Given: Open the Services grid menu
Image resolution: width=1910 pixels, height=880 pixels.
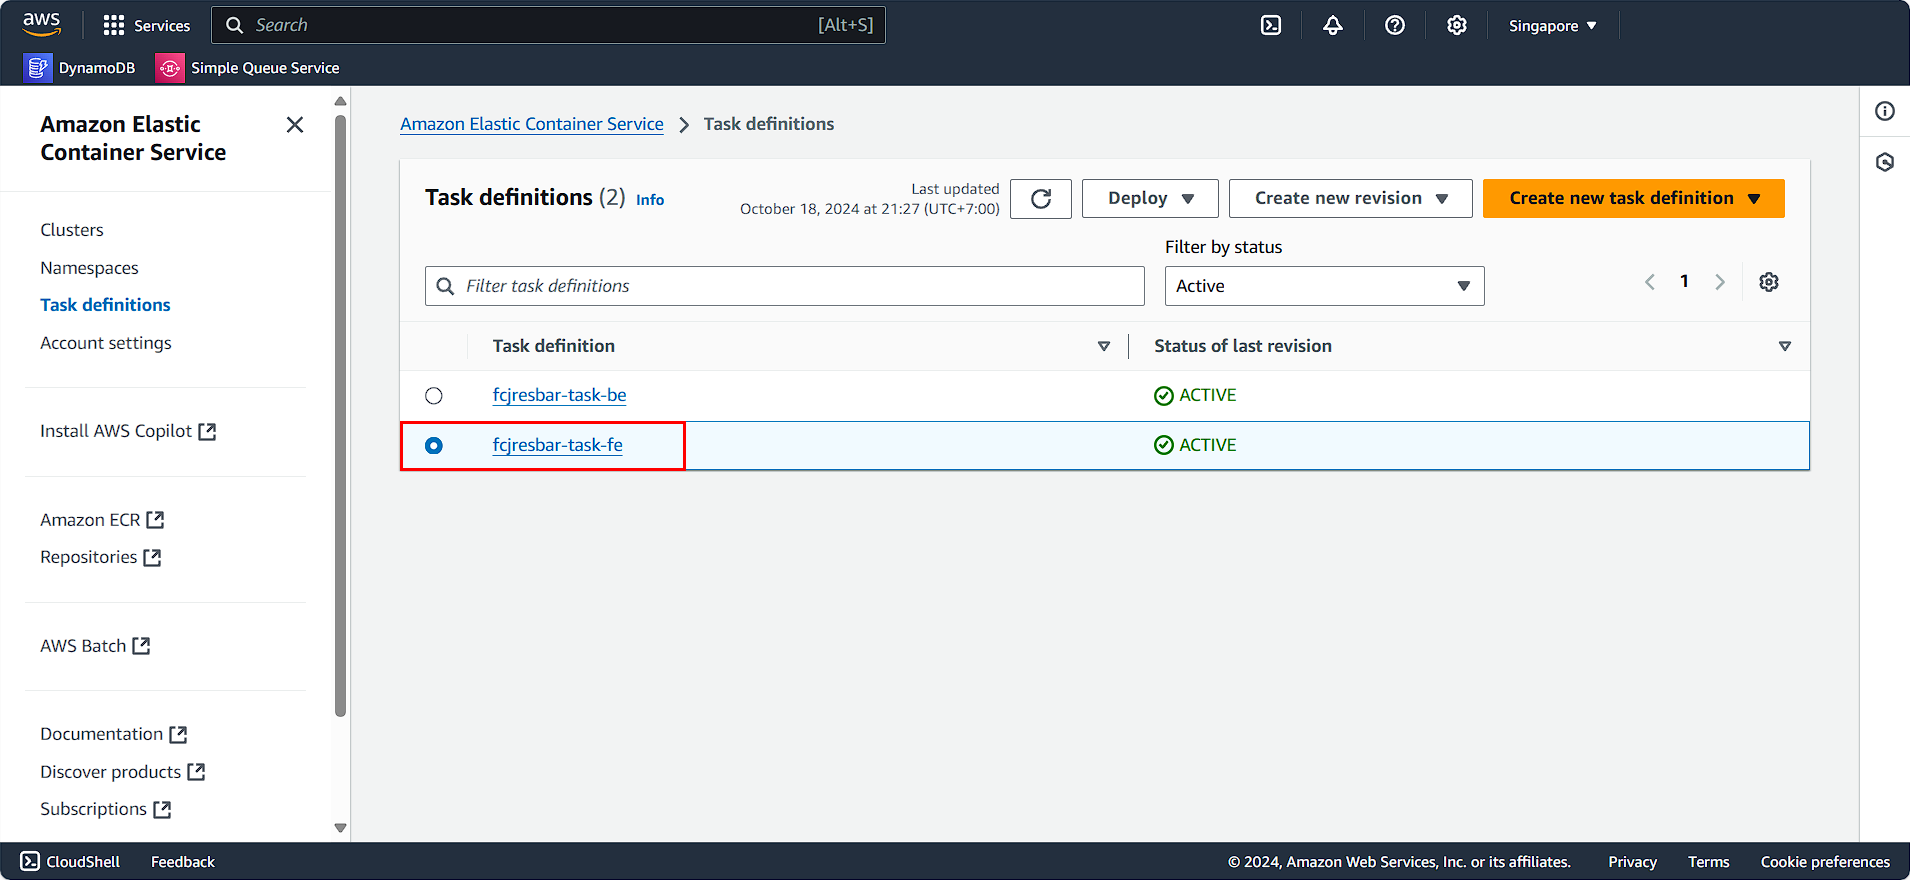Looking at the screenshot, I should [x=147, y=25].
